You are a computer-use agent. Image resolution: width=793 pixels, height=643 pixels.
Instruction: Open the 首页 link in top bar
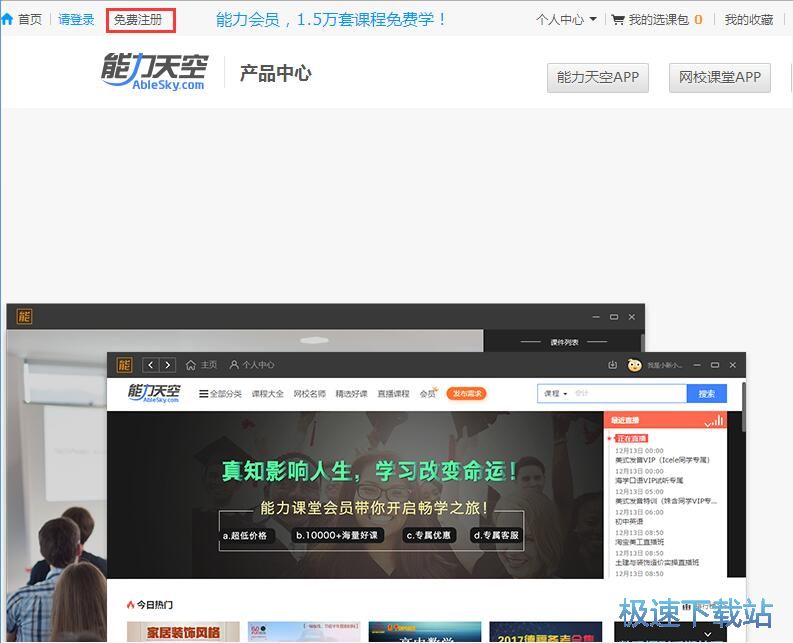[x=30, y=20]
